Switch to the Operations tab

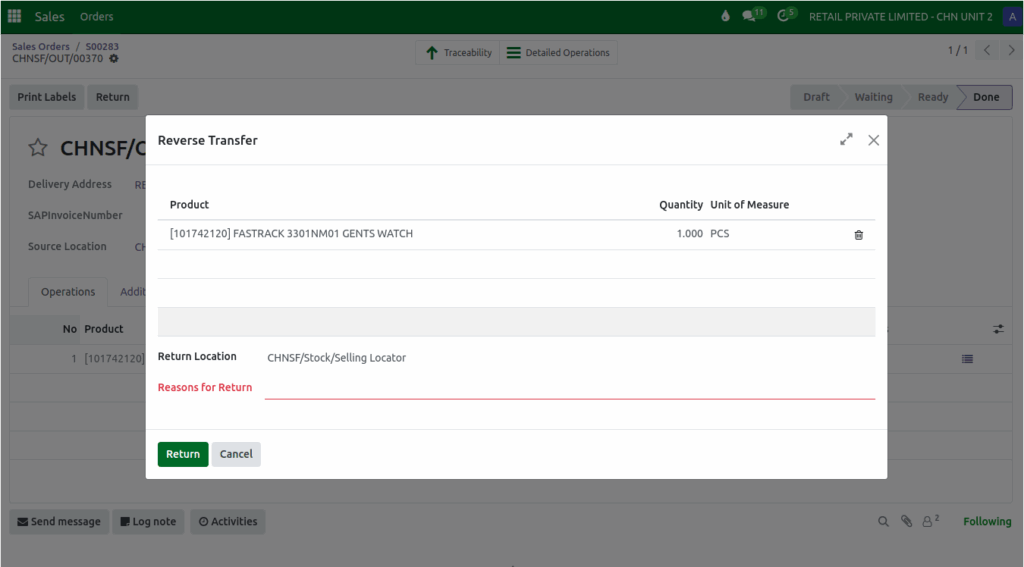(x=68, y=292)
